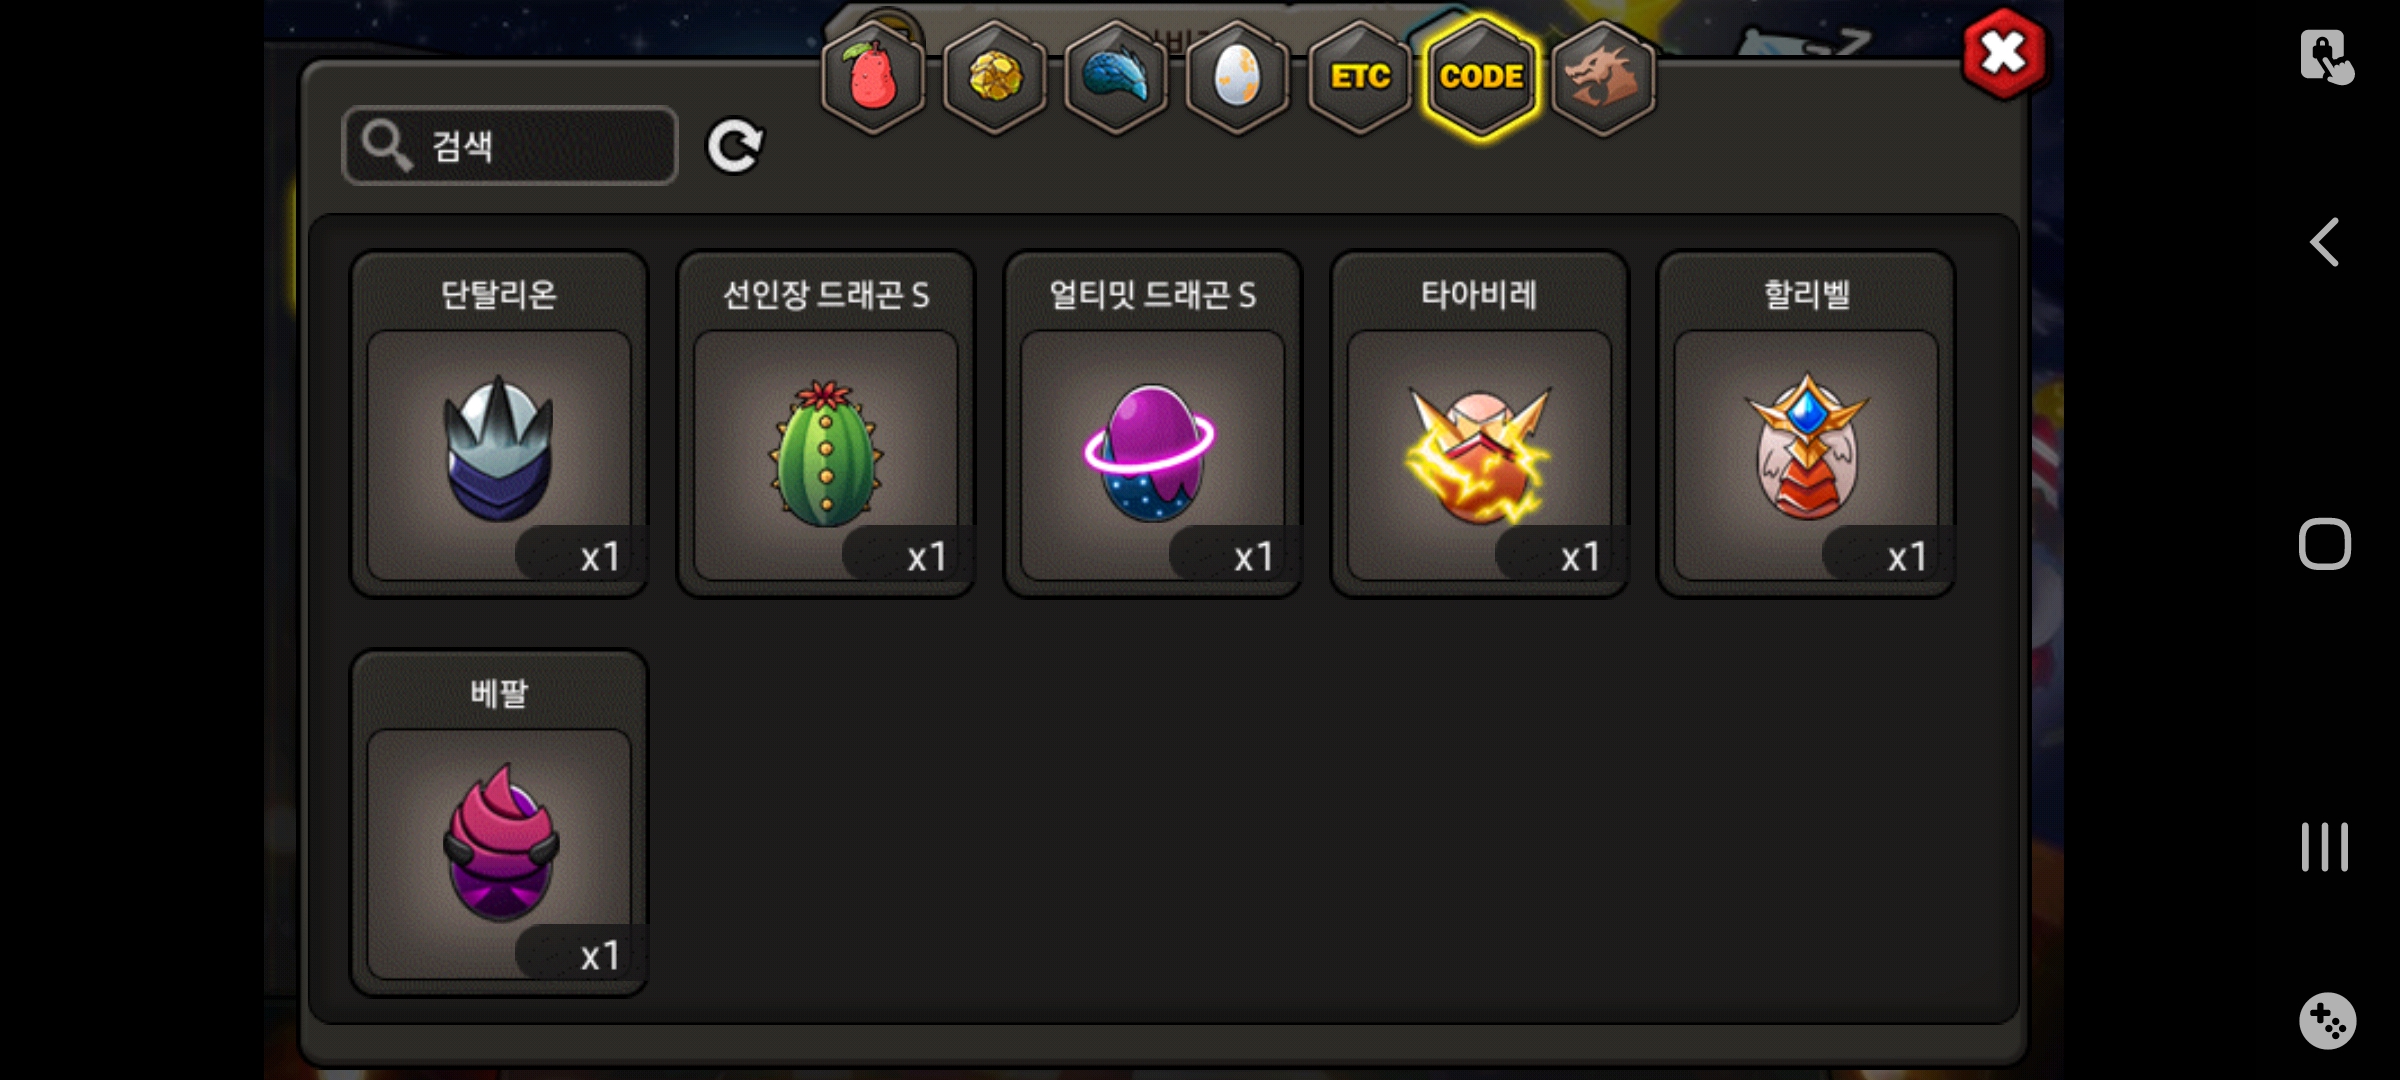2400x1080 pixels.
Task: Select the 단탈리온 egg item
Action: coord(499,424)
